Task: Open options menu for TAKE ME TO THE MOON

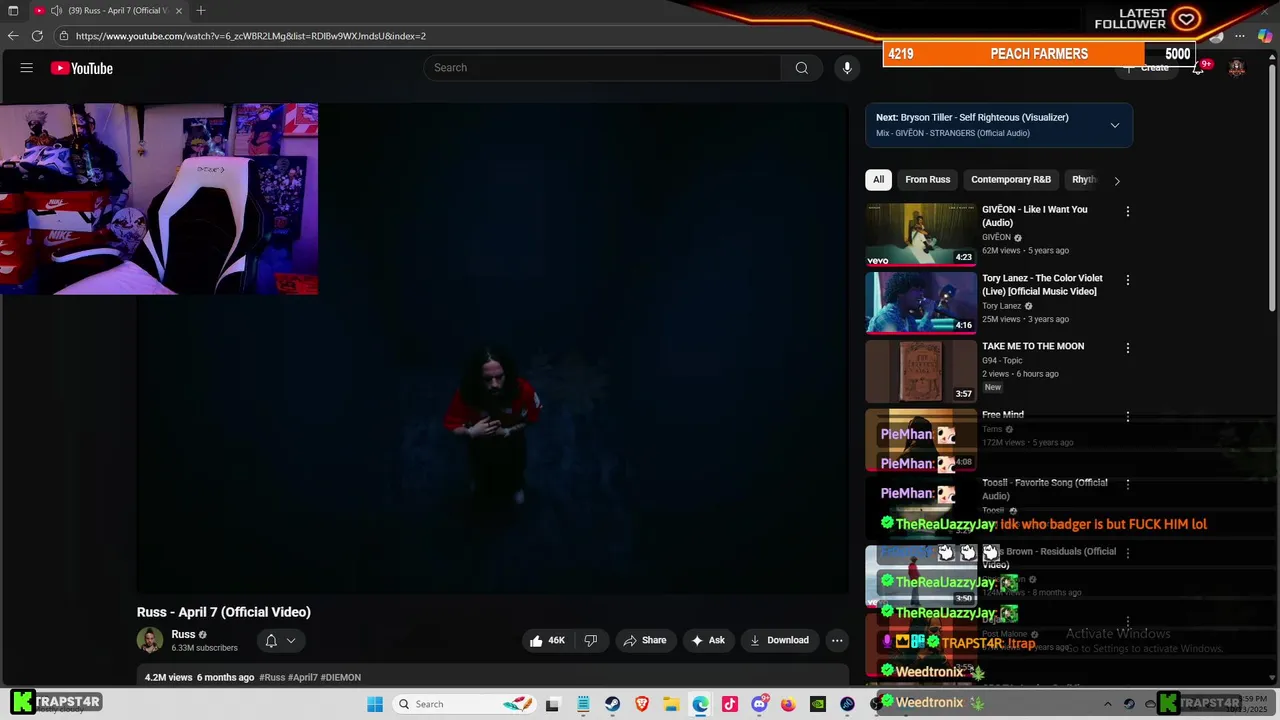Action: (x=1128, y=348)
